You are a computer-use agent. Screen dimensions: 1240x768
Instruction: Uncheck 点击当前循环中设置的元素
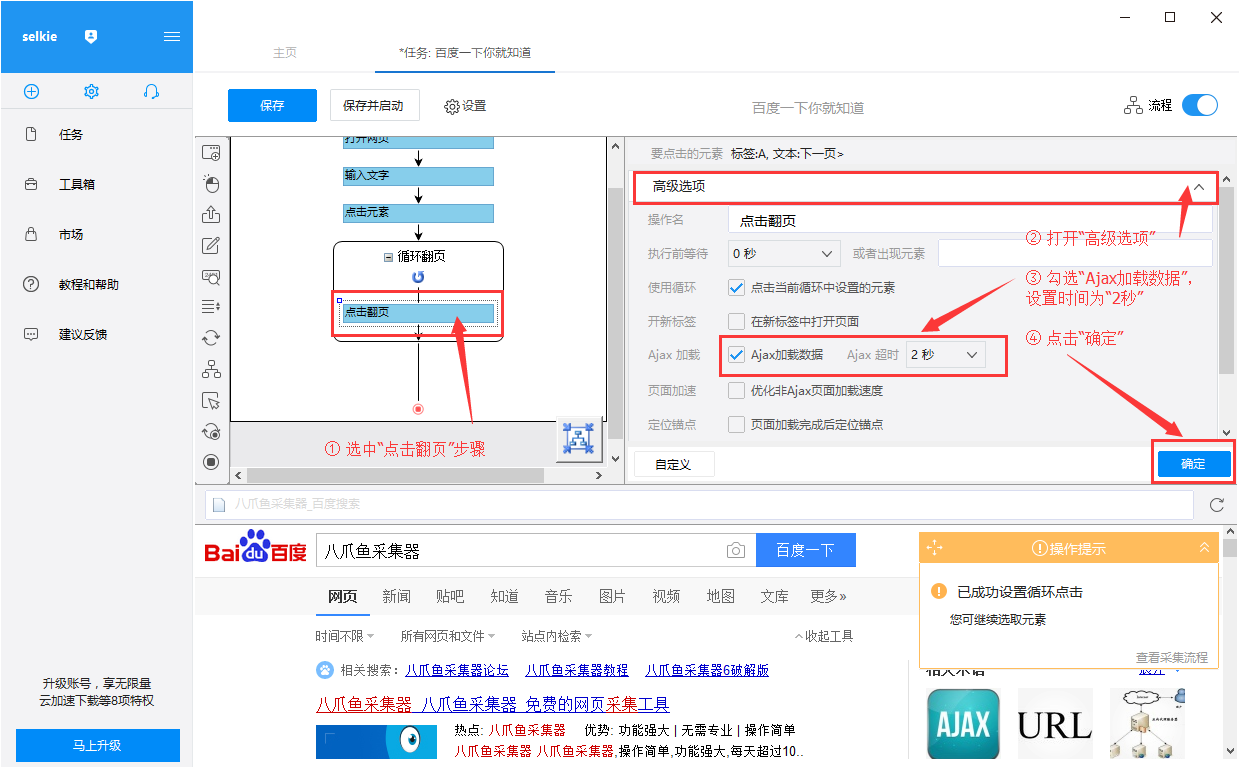coord(737,288)
